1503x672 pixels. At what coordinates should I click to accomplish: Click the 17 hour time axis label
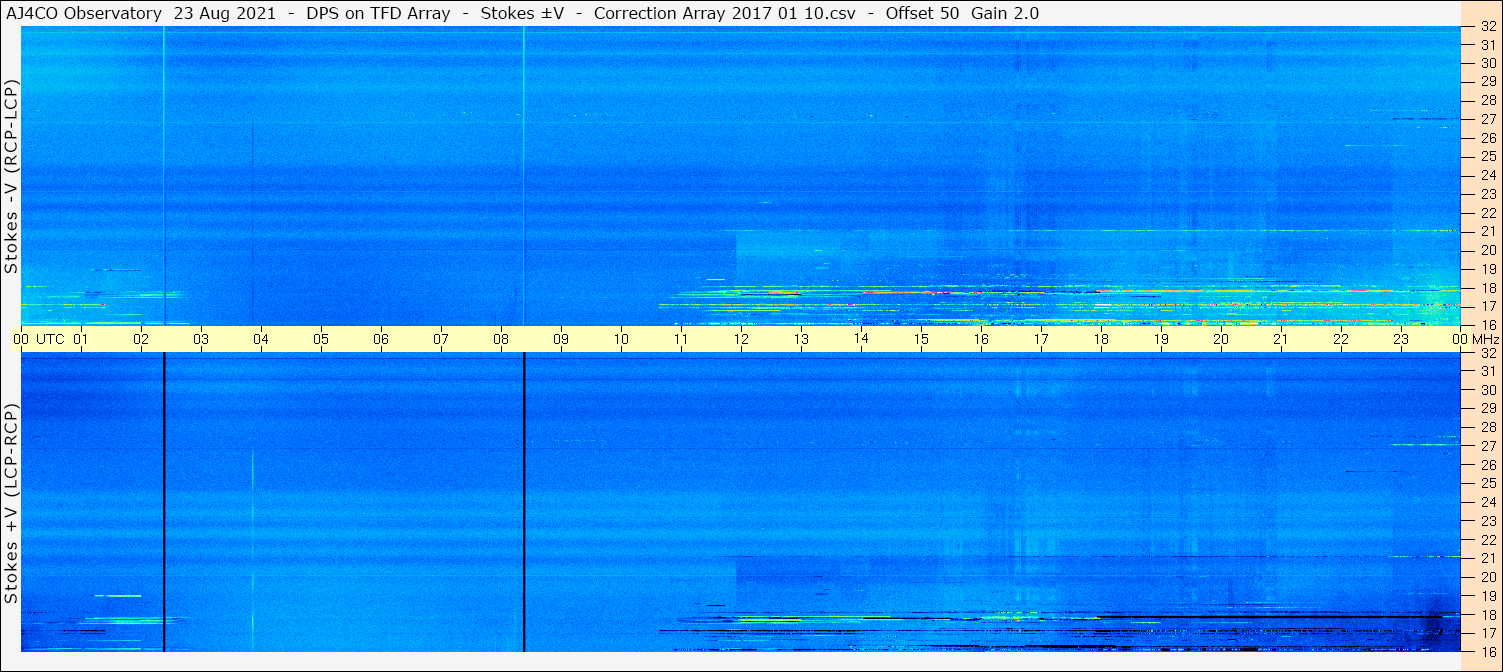(x=1041, y=339)
